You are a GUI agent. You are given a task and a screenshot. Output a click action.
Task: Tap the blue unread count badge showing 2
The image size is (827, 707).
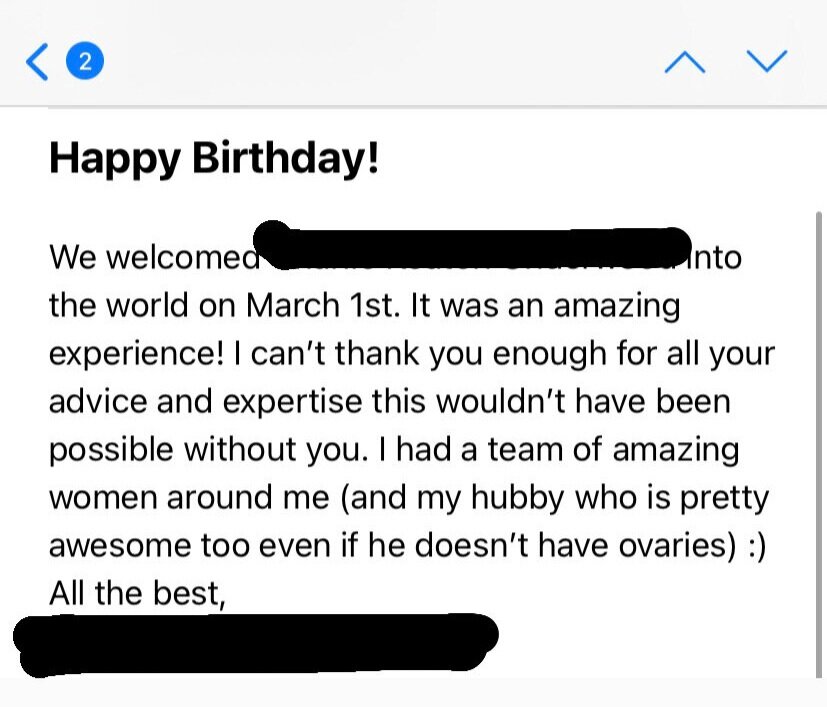tap(84, 61)
